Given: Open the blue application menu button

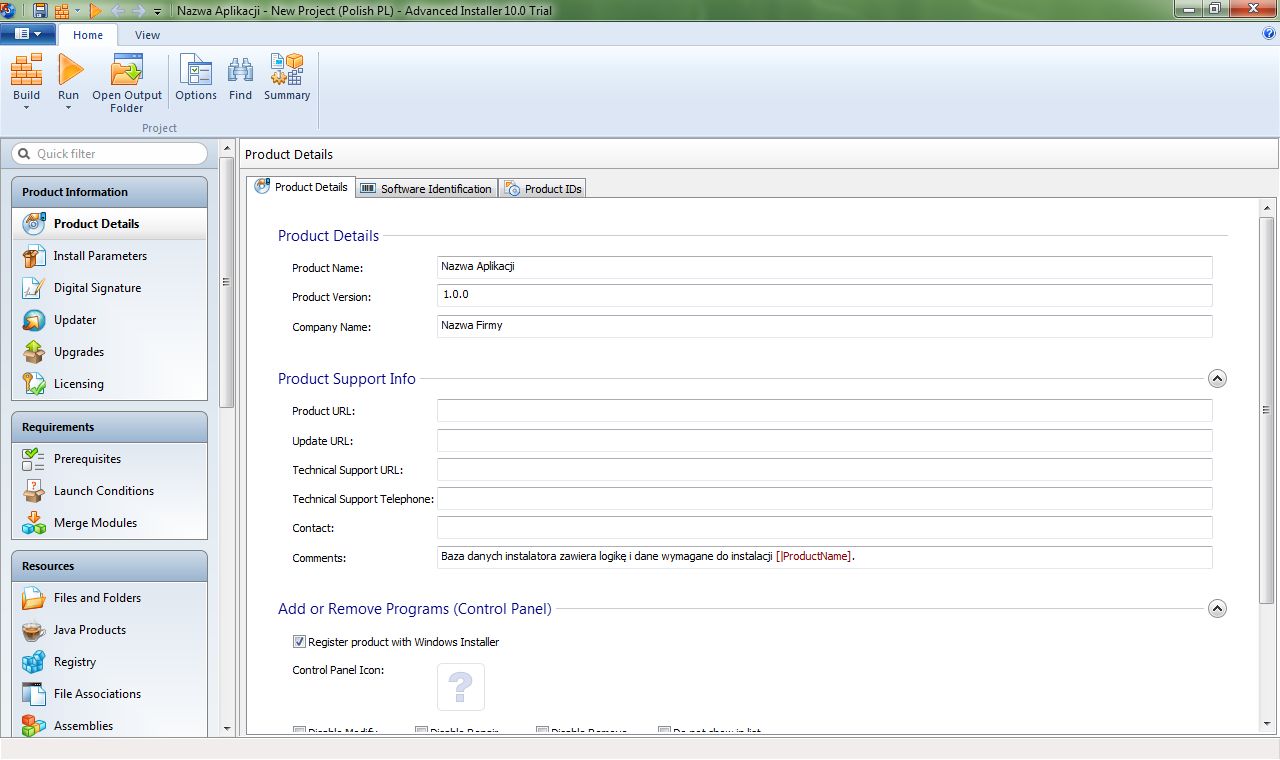Looking at the screenshot, I should 27,34.
